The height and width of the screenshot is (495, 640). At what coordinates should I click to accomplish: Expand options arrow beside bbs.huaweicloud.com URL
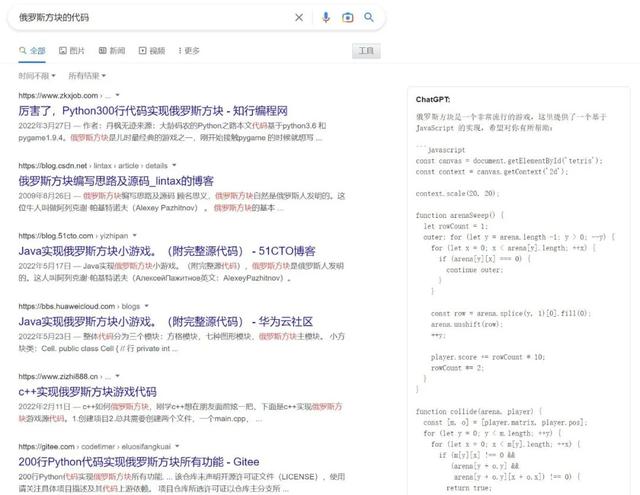coord(147,306)
